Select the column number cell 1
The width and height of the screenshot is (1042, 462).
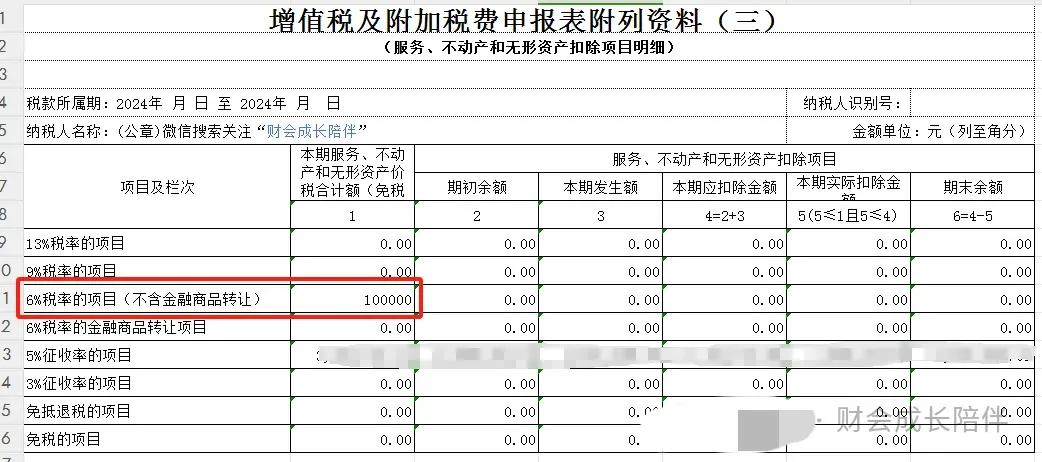coord(352,215)
